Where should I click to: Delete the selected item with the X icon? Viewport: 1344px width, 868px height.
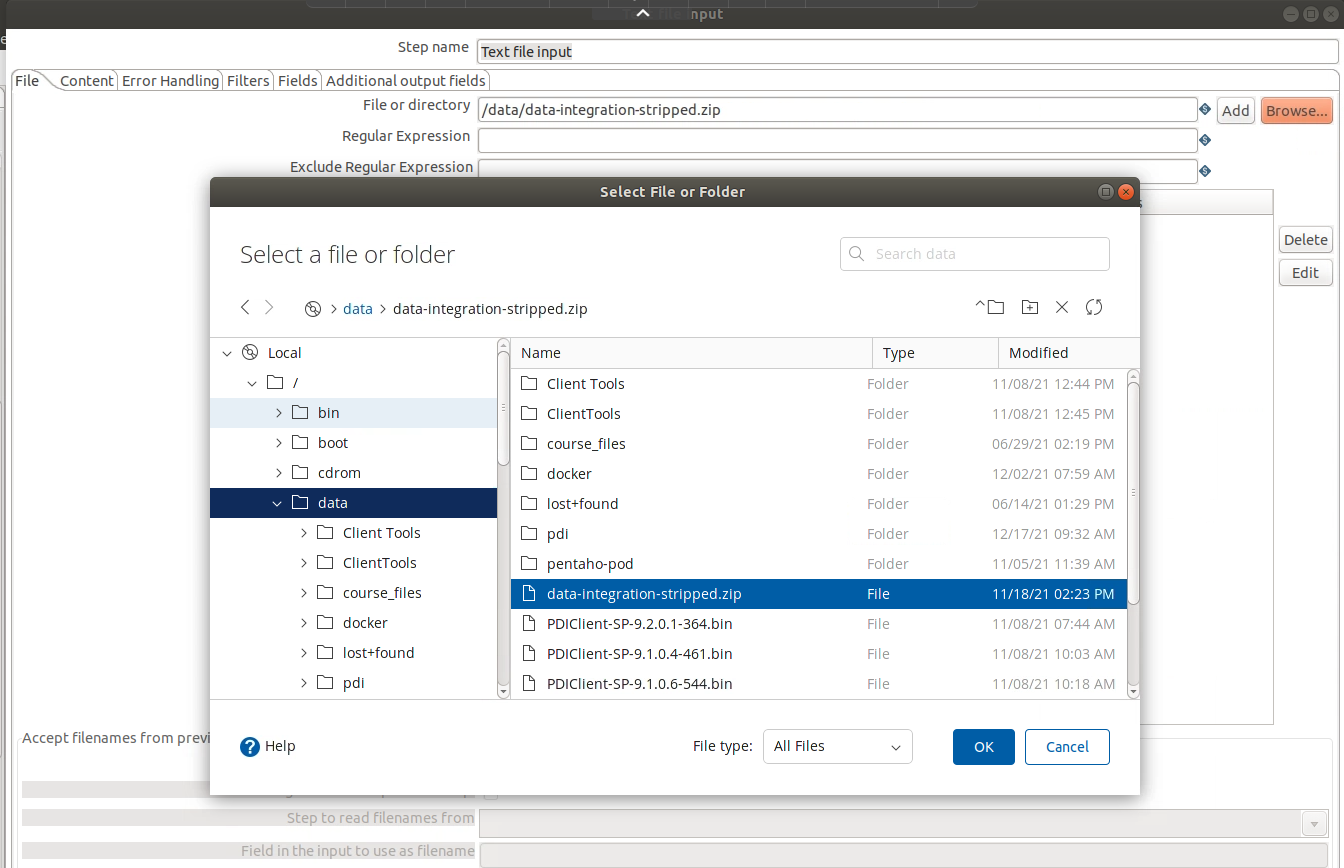pyautogui.click(x=1062, y=308)
